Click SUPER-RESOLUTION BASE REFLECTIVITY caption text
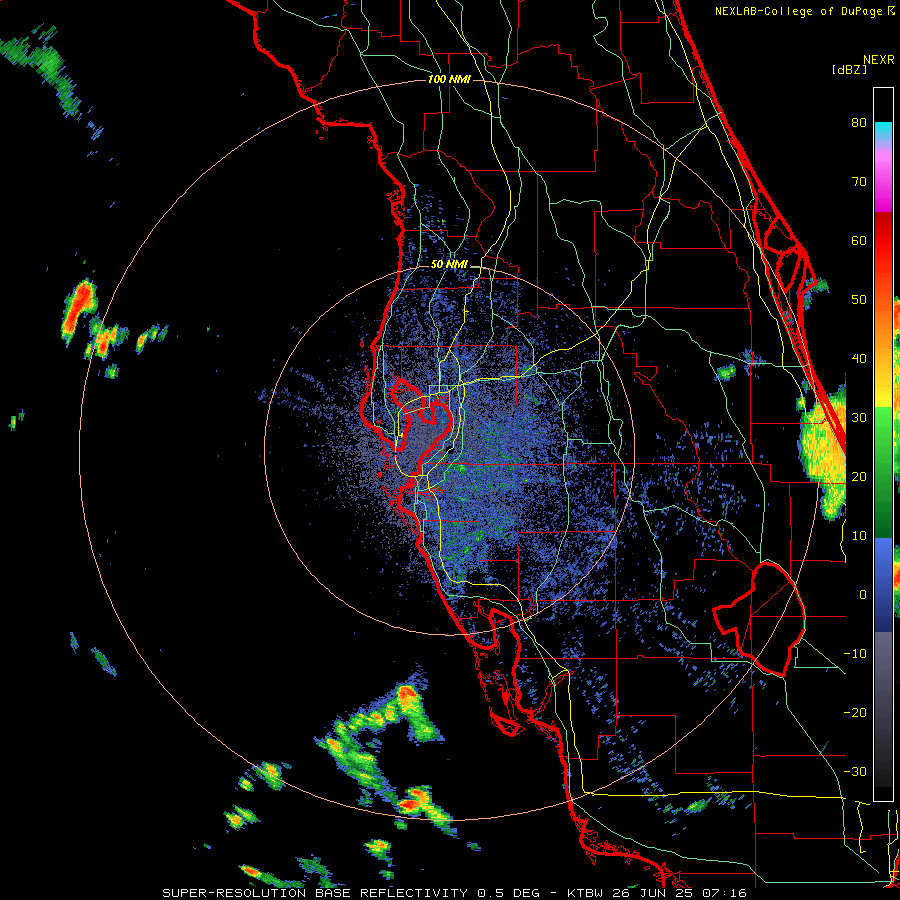 [x=315, y=893]
